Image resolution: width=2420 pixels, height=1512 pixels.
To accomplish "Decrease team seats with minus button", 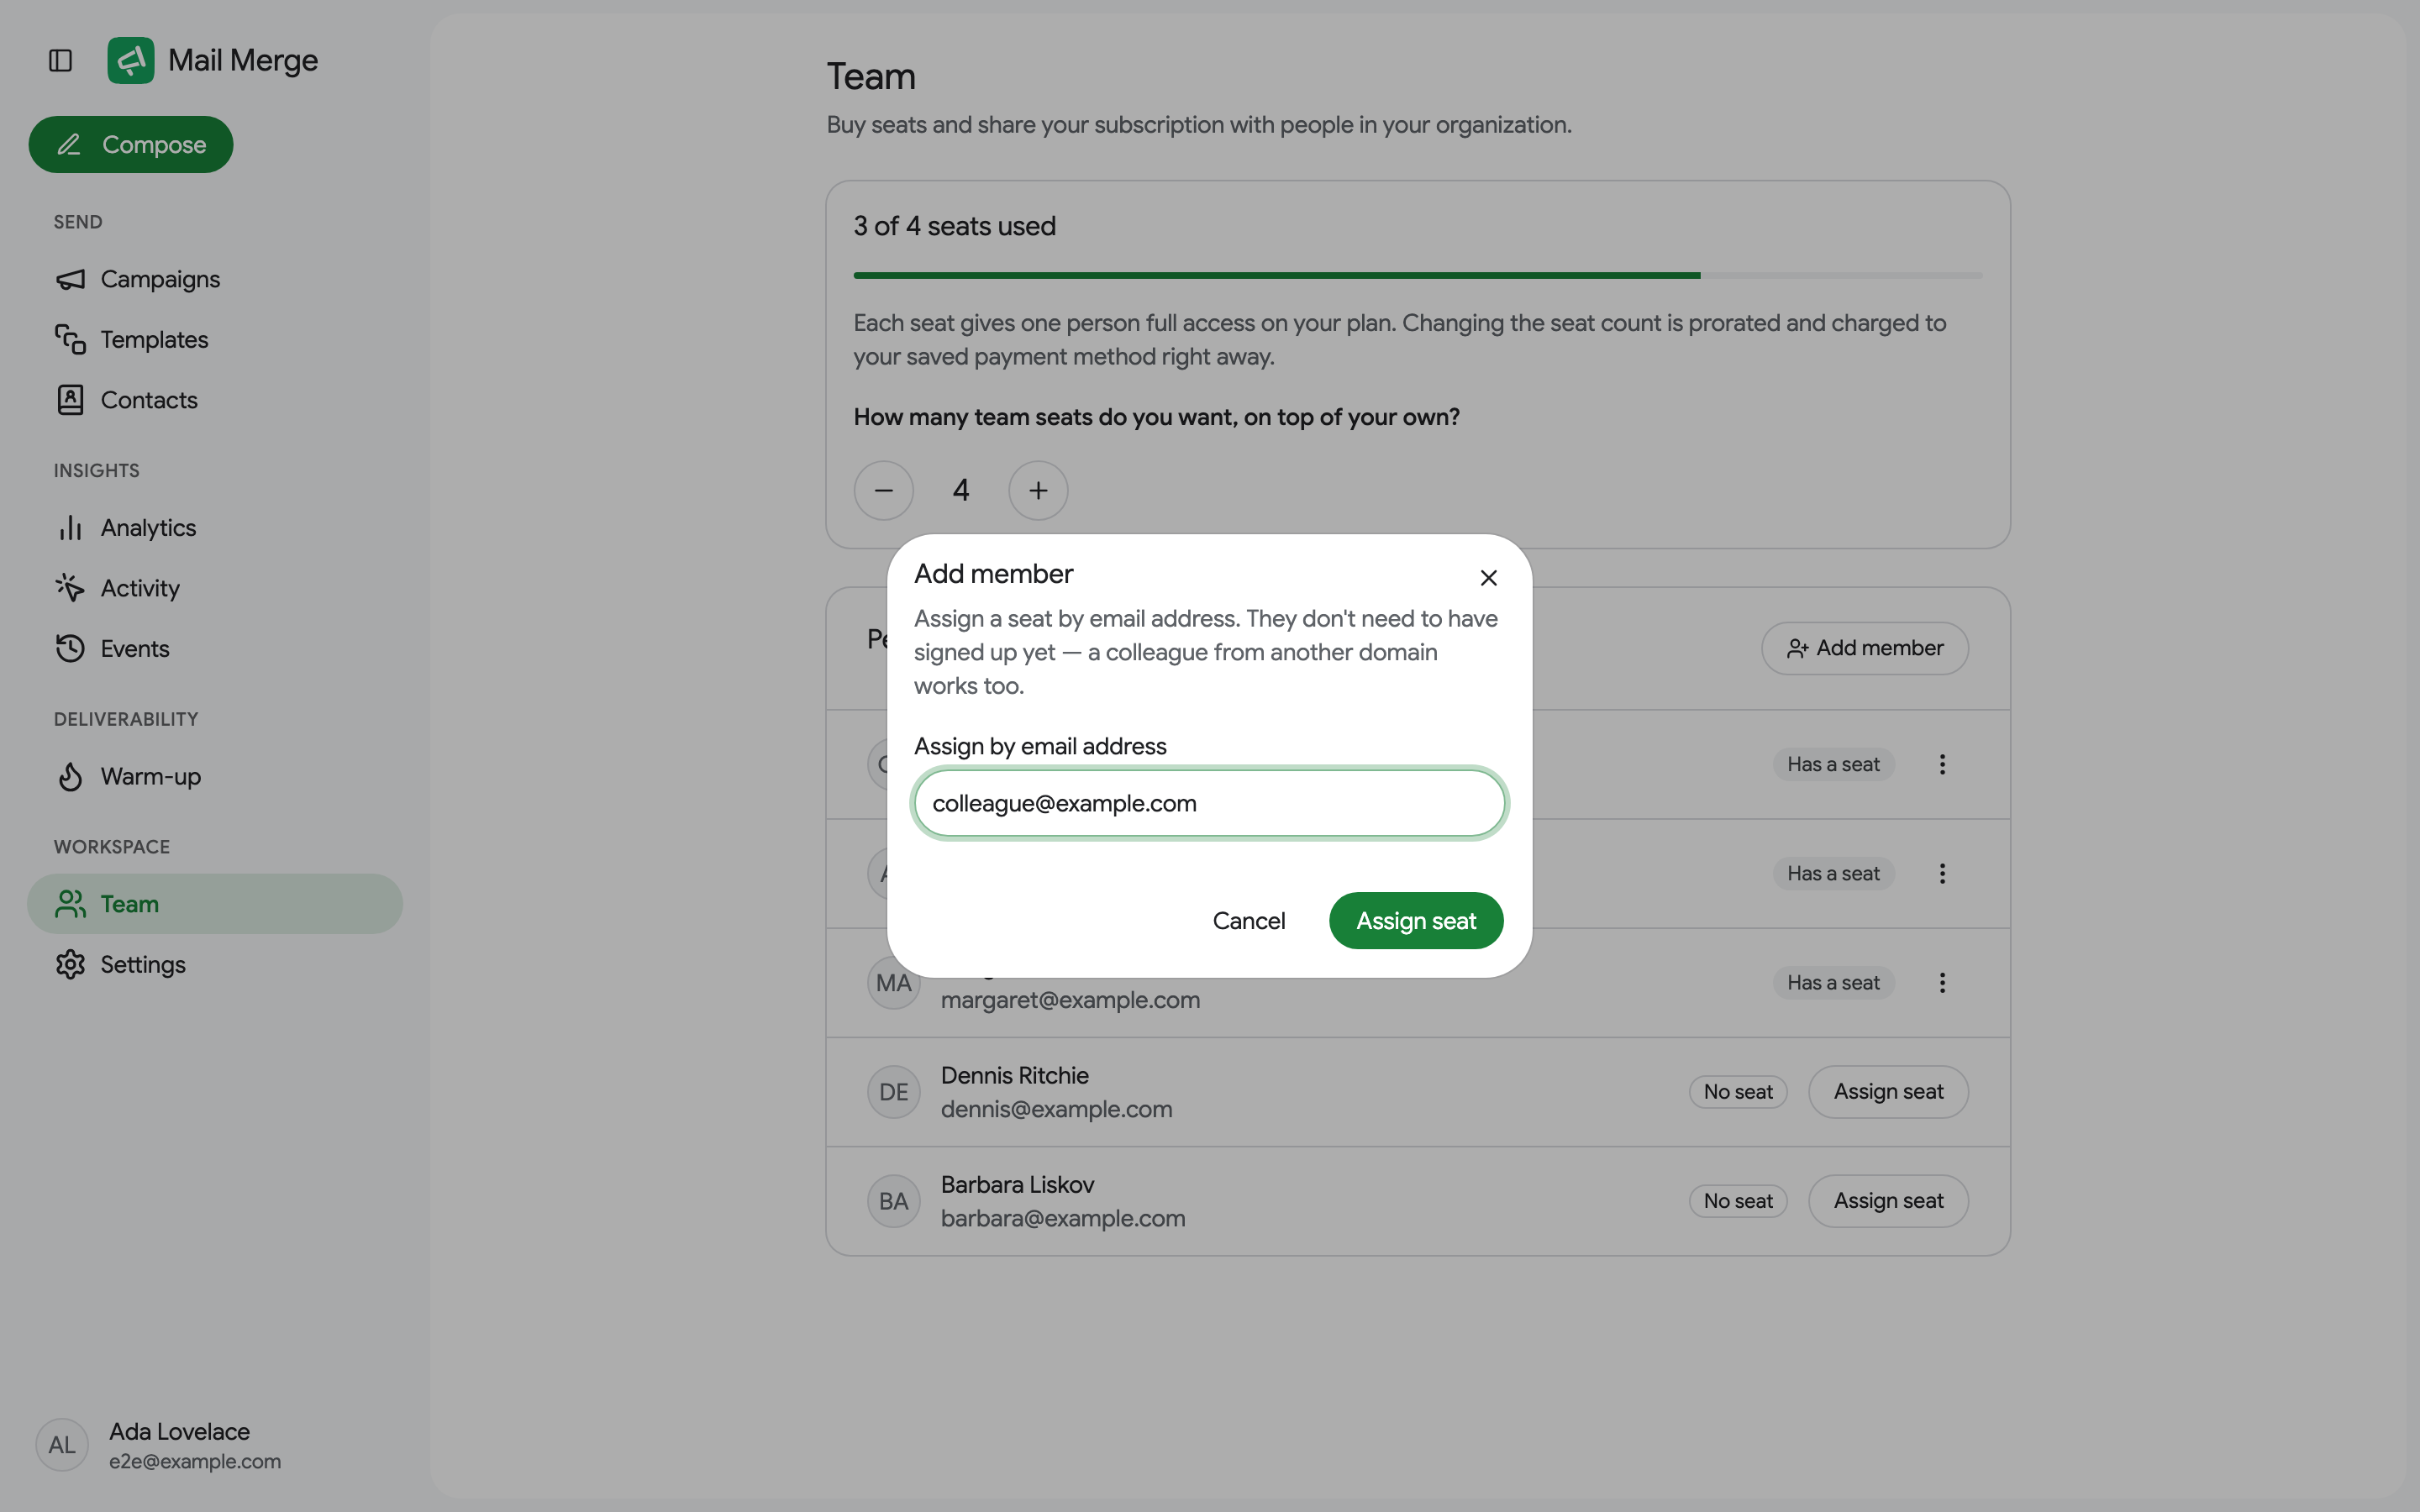I will tap(884, 490).
